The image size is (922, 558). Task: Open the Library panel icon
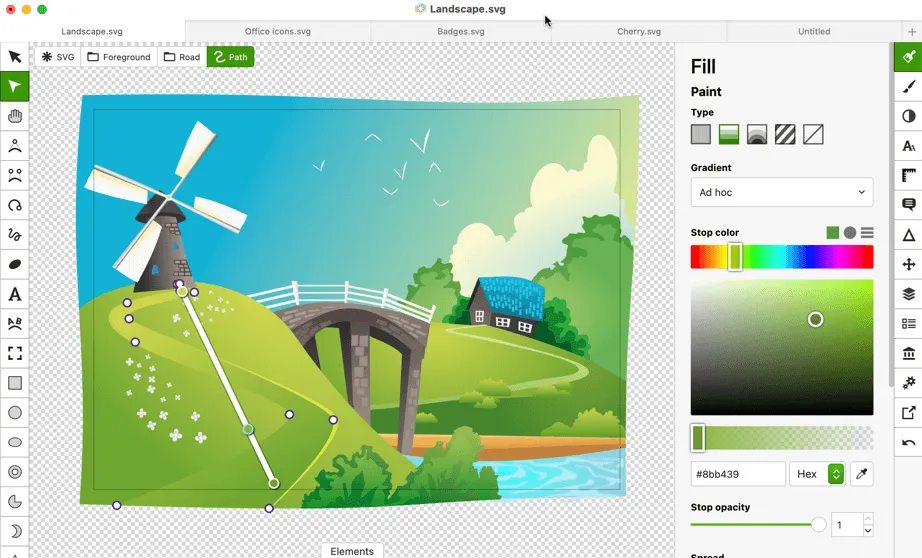click(x=908, y=353)
